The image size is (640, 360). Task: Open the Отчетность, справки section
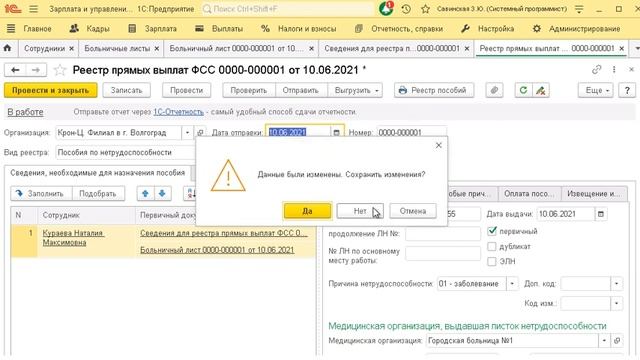(398, 29)
